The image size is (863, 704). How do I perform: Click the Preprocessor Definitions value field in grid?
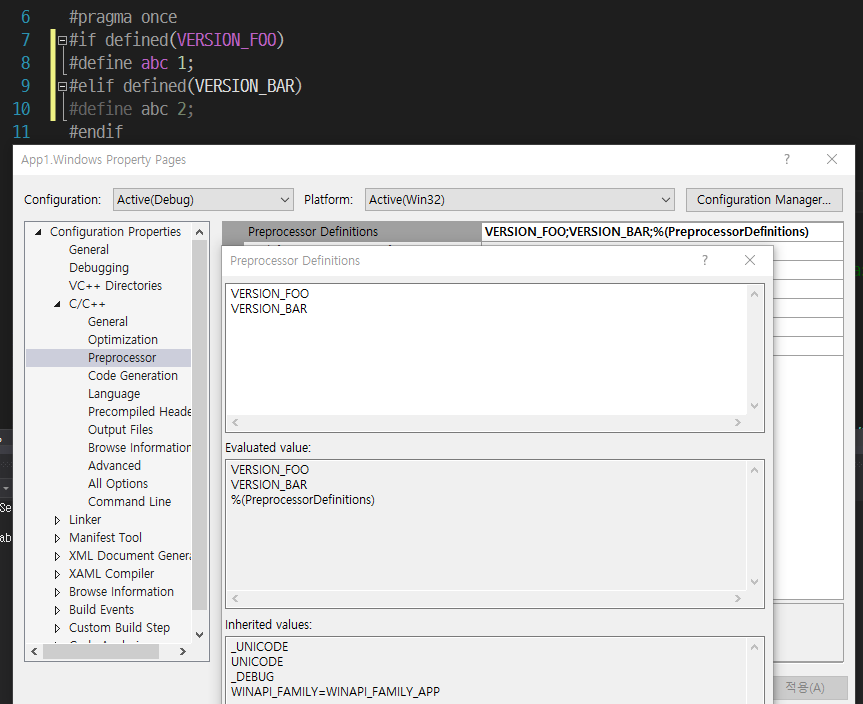[662, 232]
